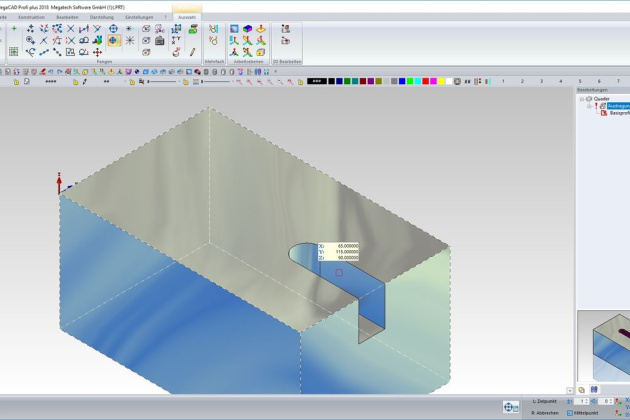Click the Basisprofil sketch icon in tree
Viewport: 630px width, 420px height.
[x=604, y=113]
